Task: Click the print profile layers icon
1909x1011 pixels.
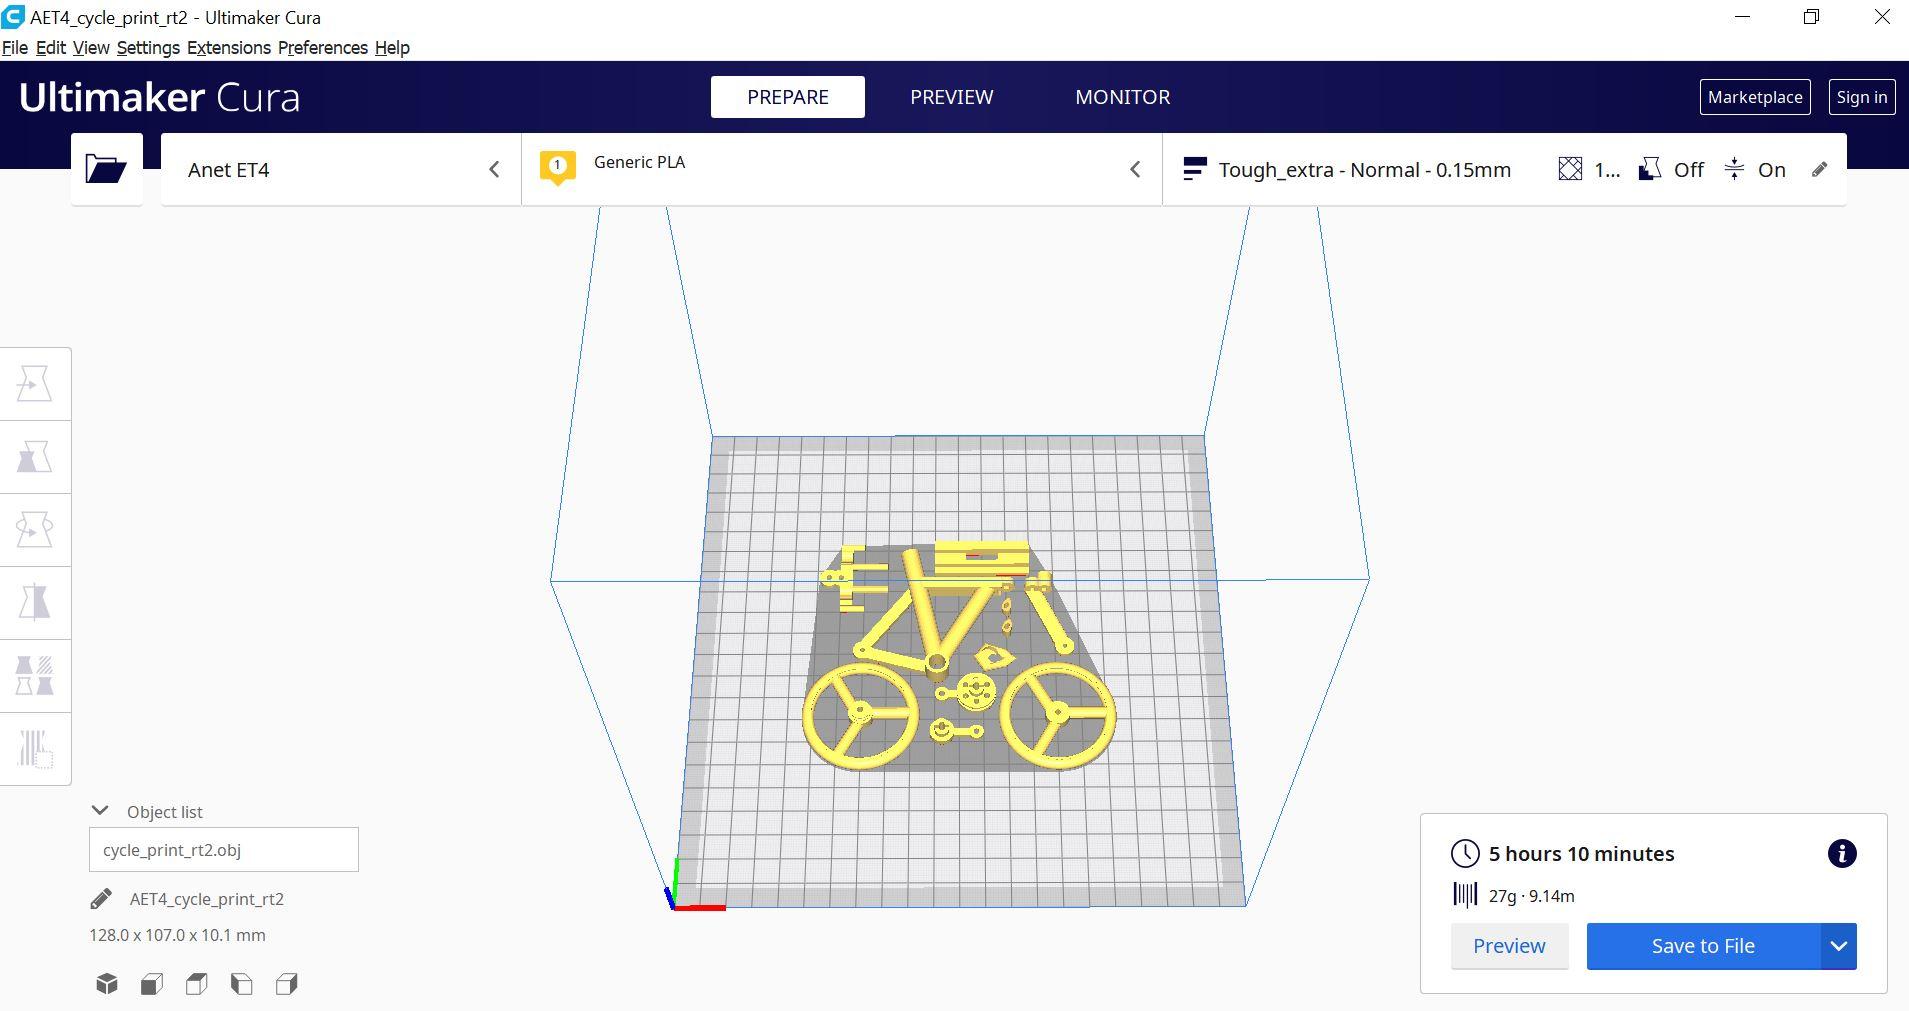Action: click(x=1194, y=169)
